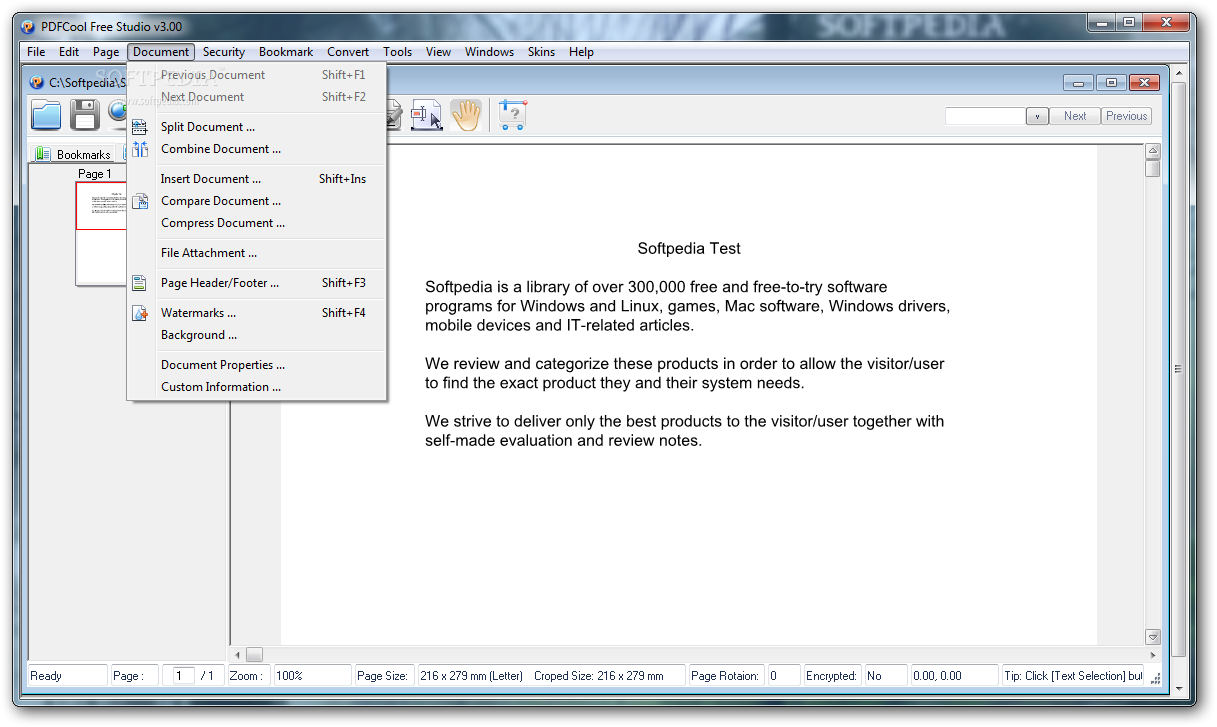
Task: Select Compare Document menu entry
Action: [257, 201]
